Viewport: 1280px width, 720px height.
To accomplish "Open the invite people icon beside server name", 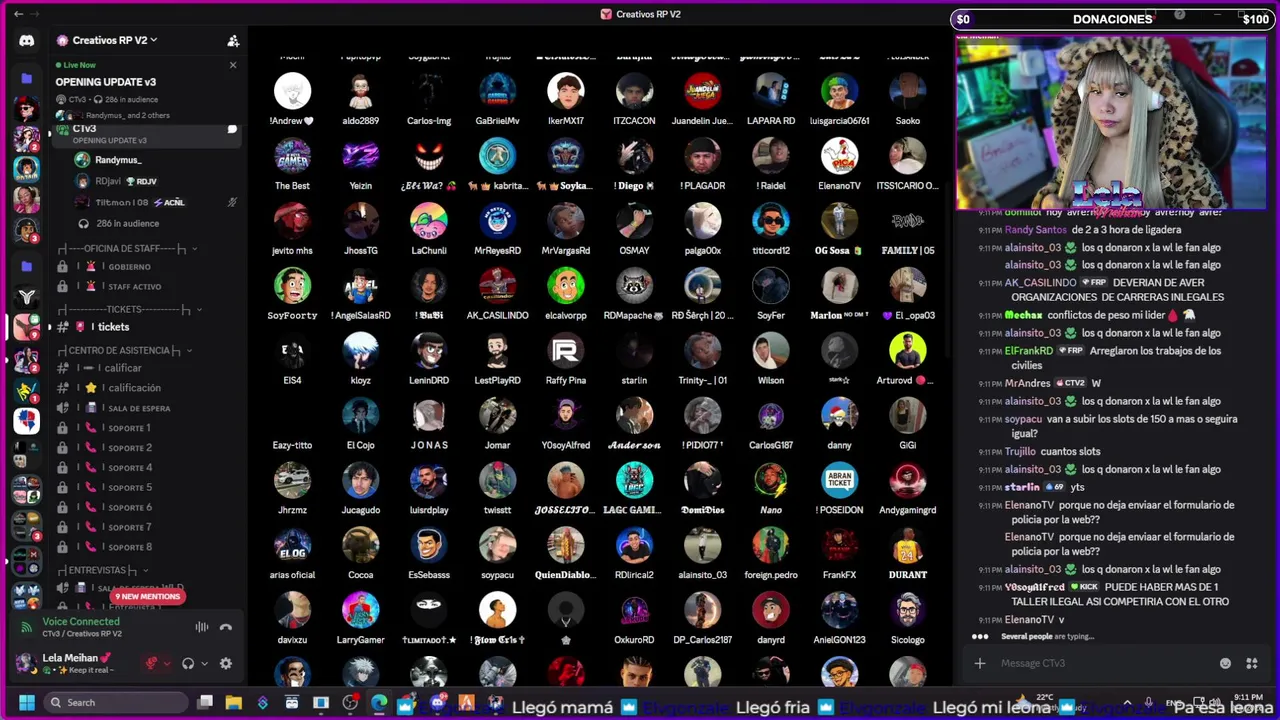I will pyautogui.click(x=233, y=41).
